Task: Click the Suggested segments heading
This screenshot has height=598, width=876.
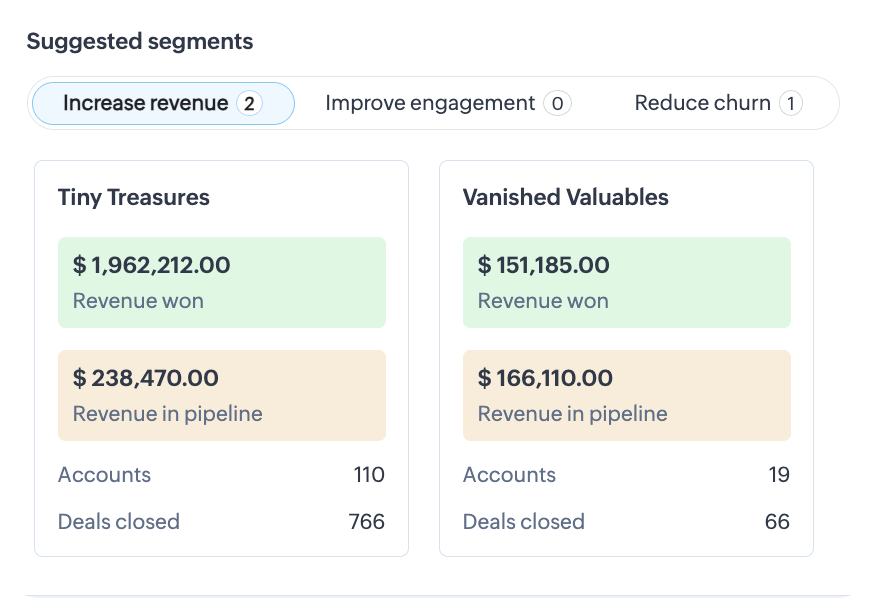Action: tap(140, 42)
